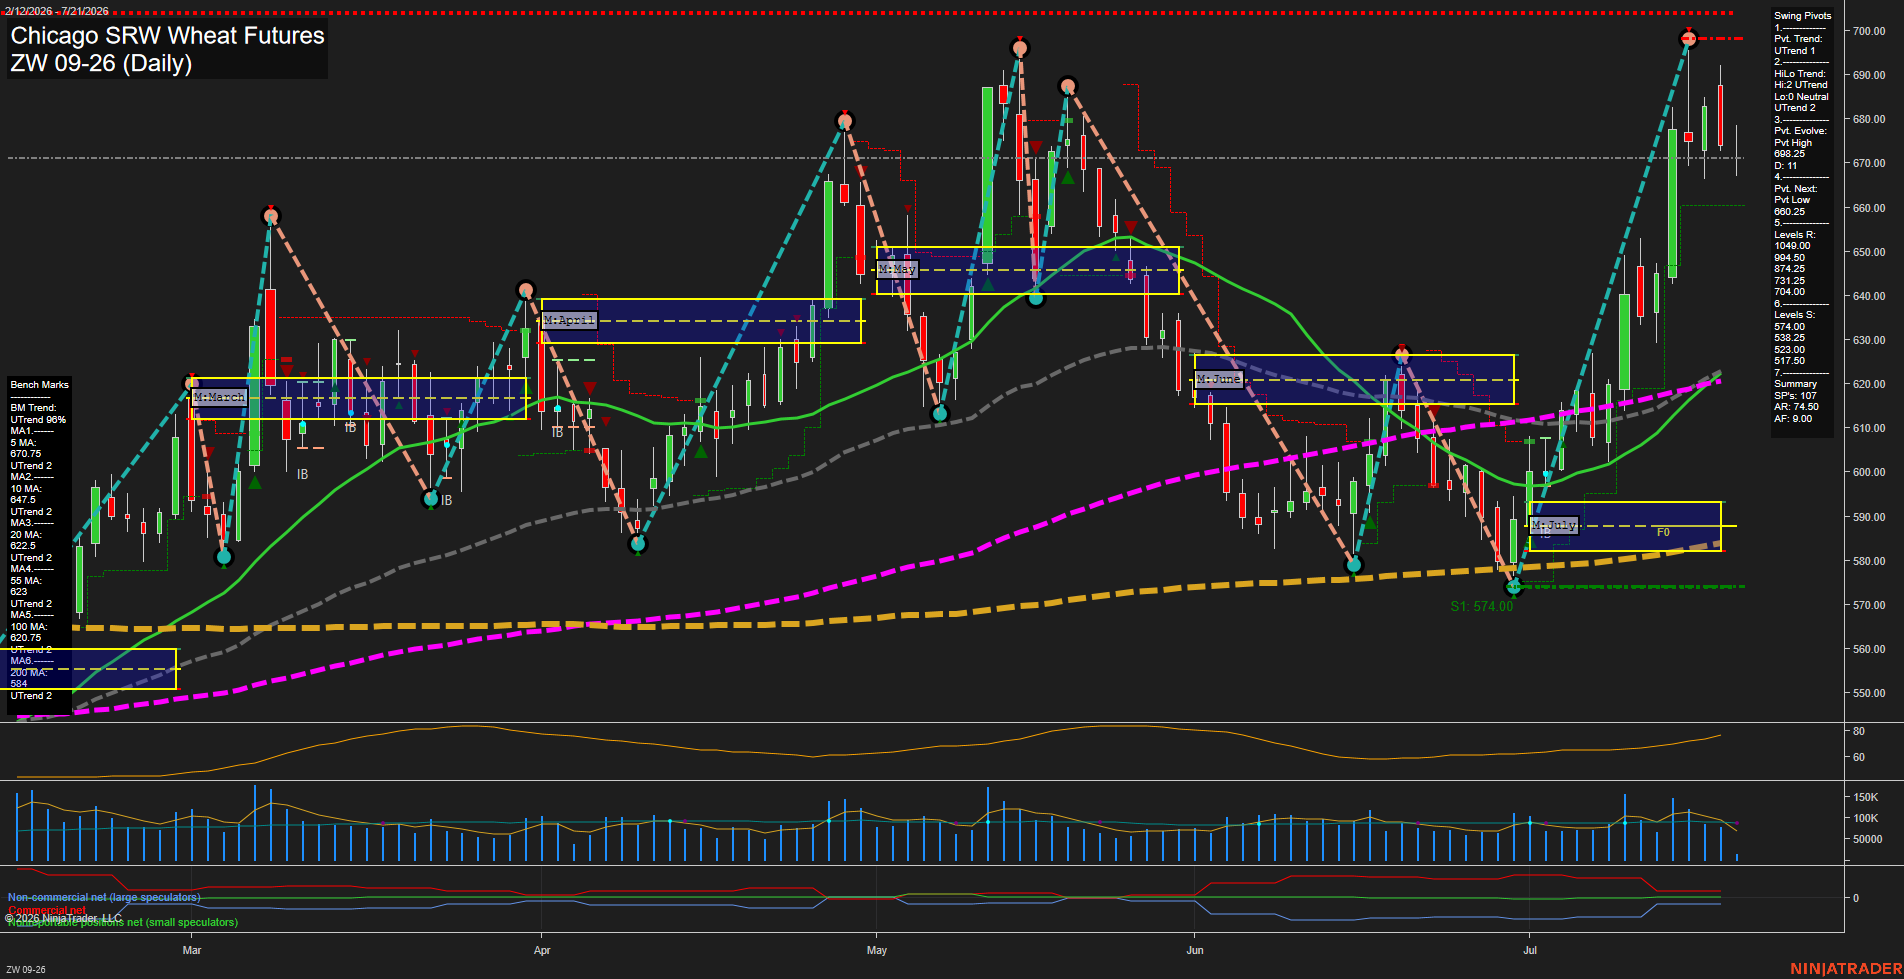The width and height of the screenshot is (1904, 979).
Task: Click the "S1: 574.00" support level label
Action: click(1481, 606)
